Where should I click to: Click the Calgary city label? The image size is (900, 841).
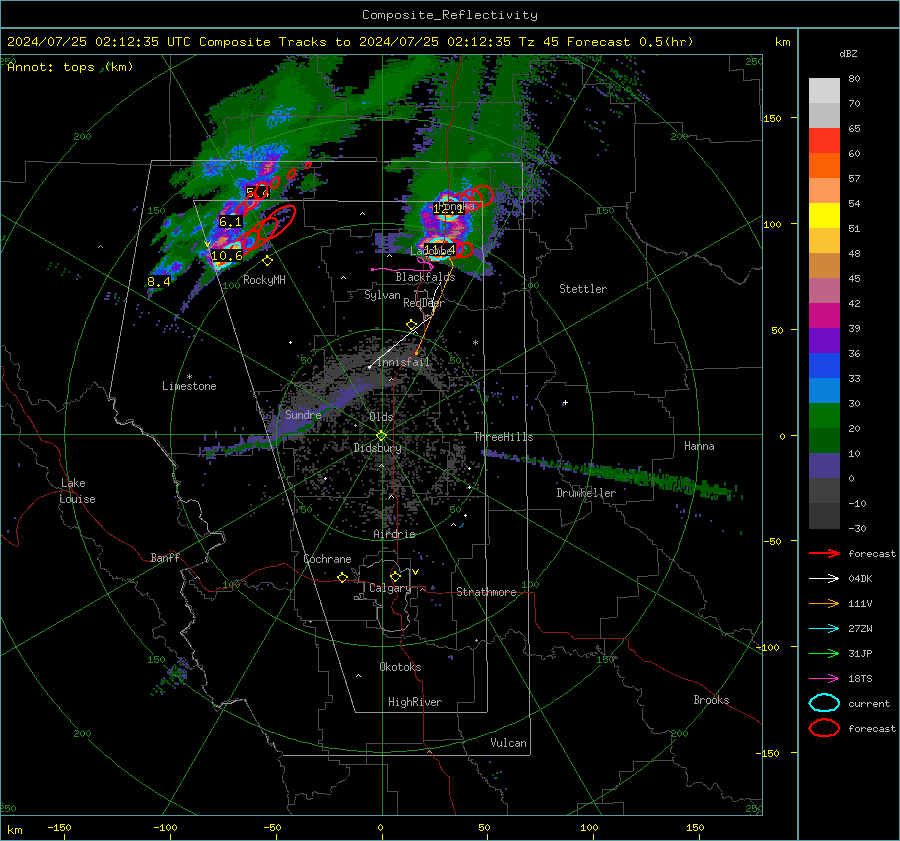click(x=390, y=588)
